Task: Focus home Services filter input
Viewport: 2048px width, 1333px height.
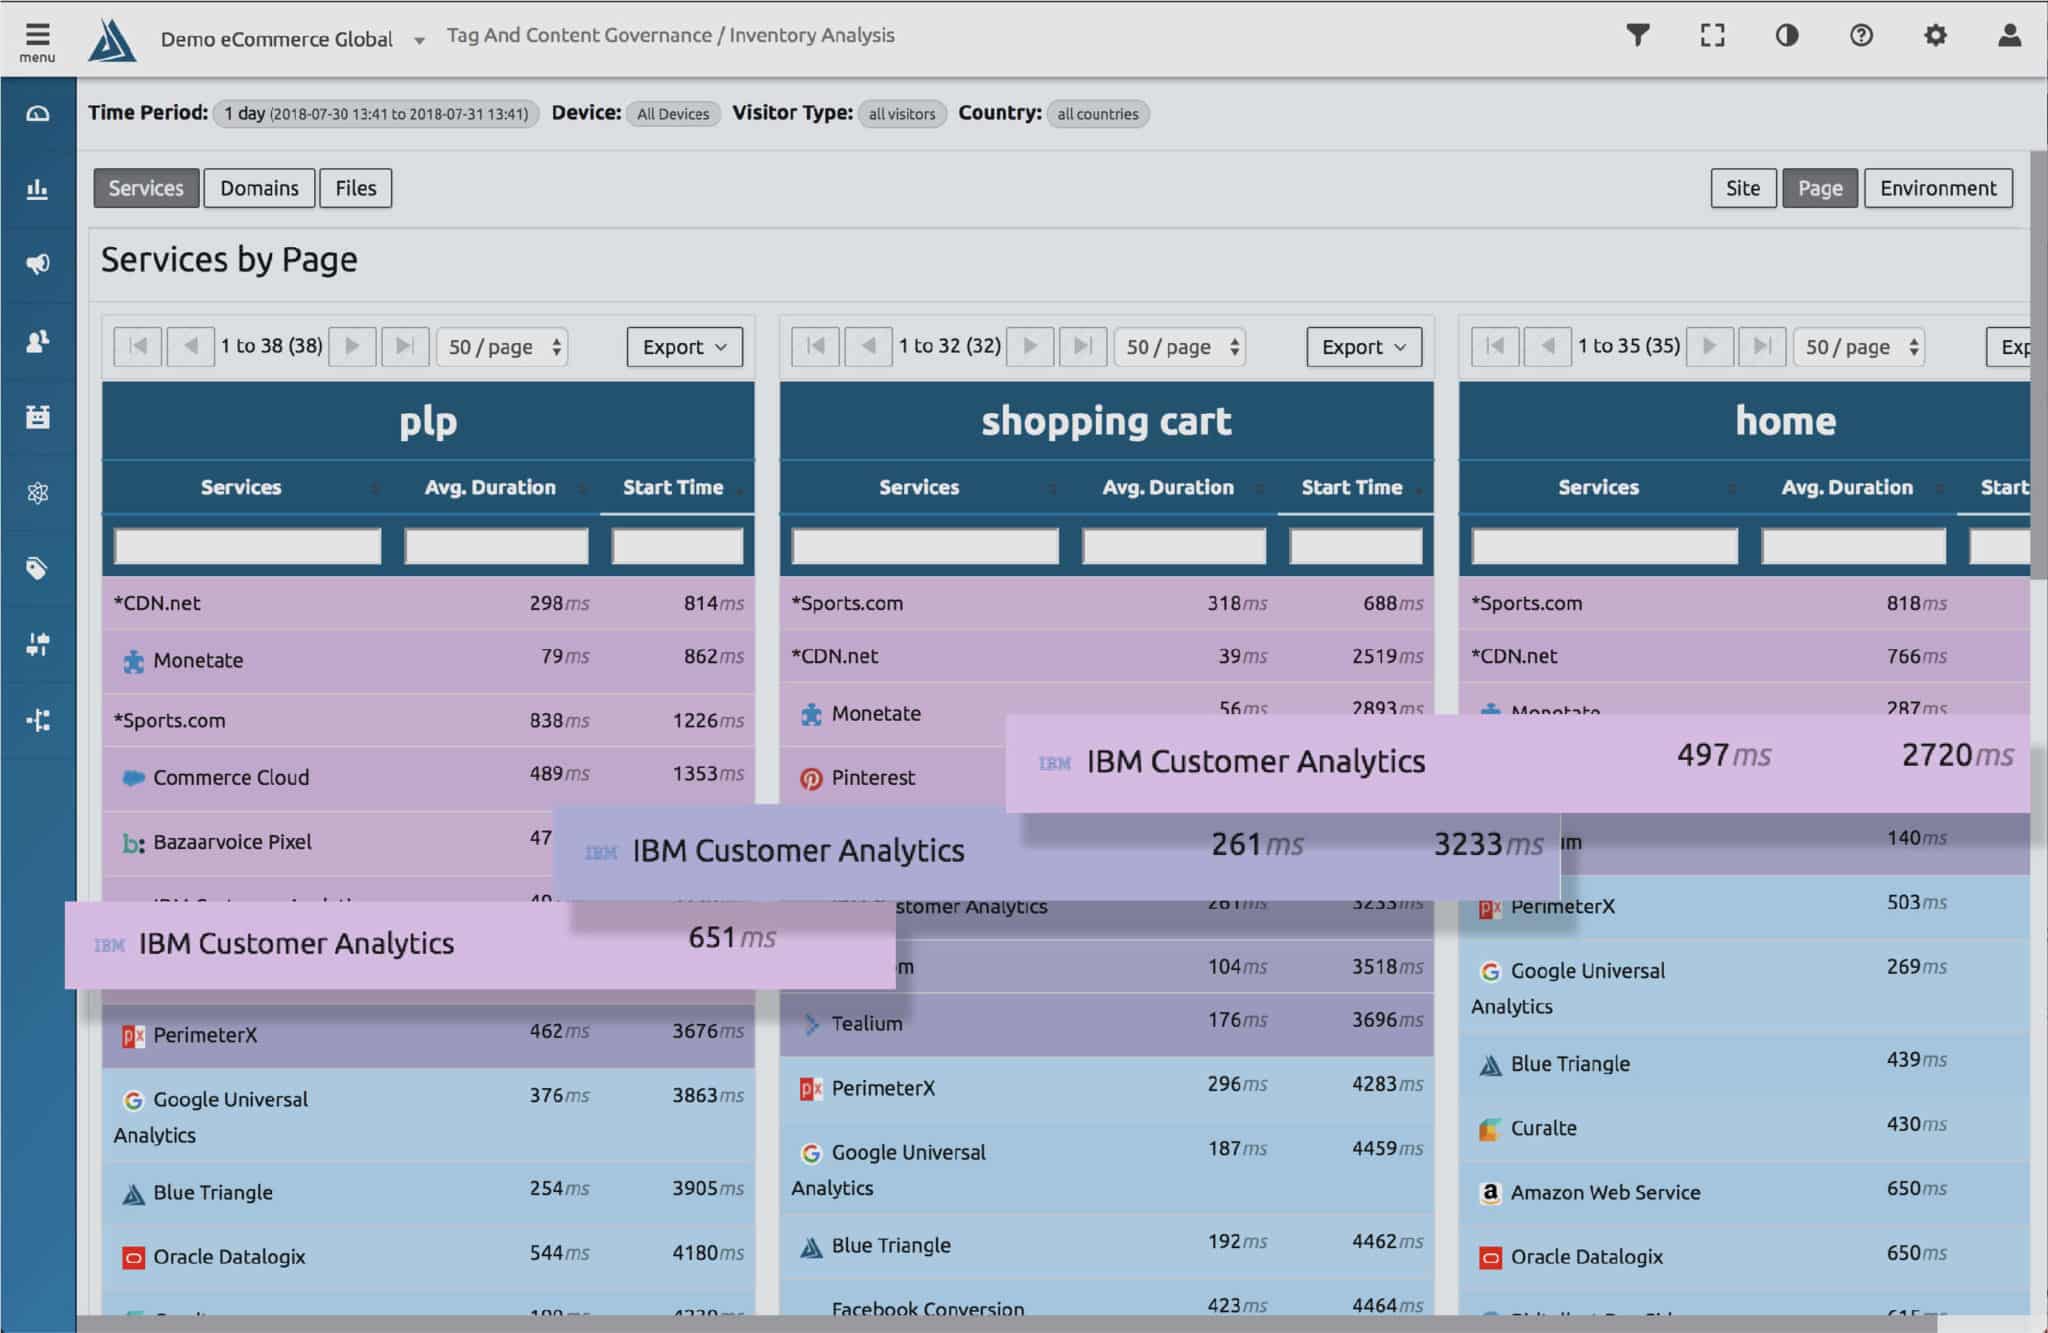Action: pyautogui.click(x=1604, y=546)
